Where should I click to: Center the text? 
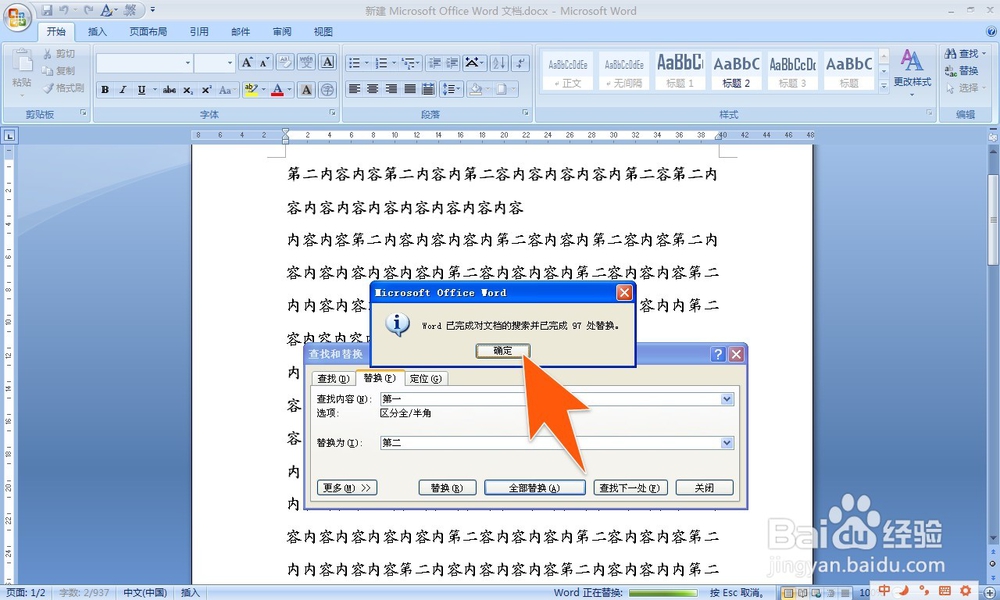click(x=372, y=89)
